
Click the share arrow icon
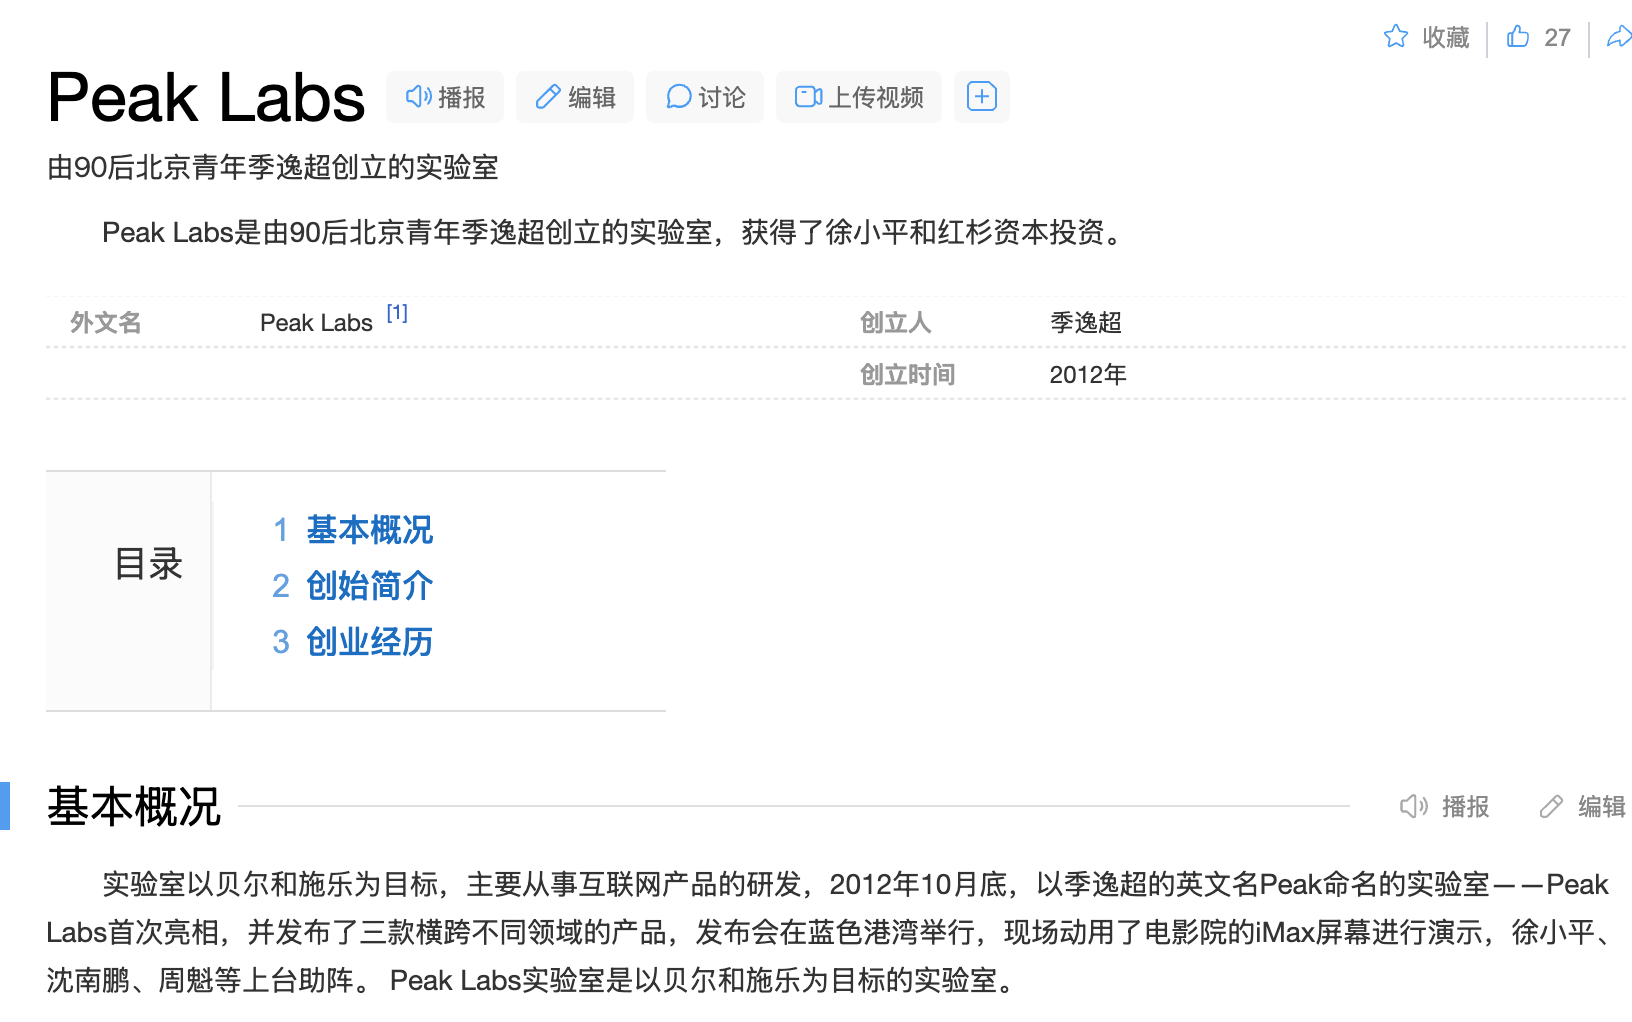pyautogui.click(x=1618, y=37)
